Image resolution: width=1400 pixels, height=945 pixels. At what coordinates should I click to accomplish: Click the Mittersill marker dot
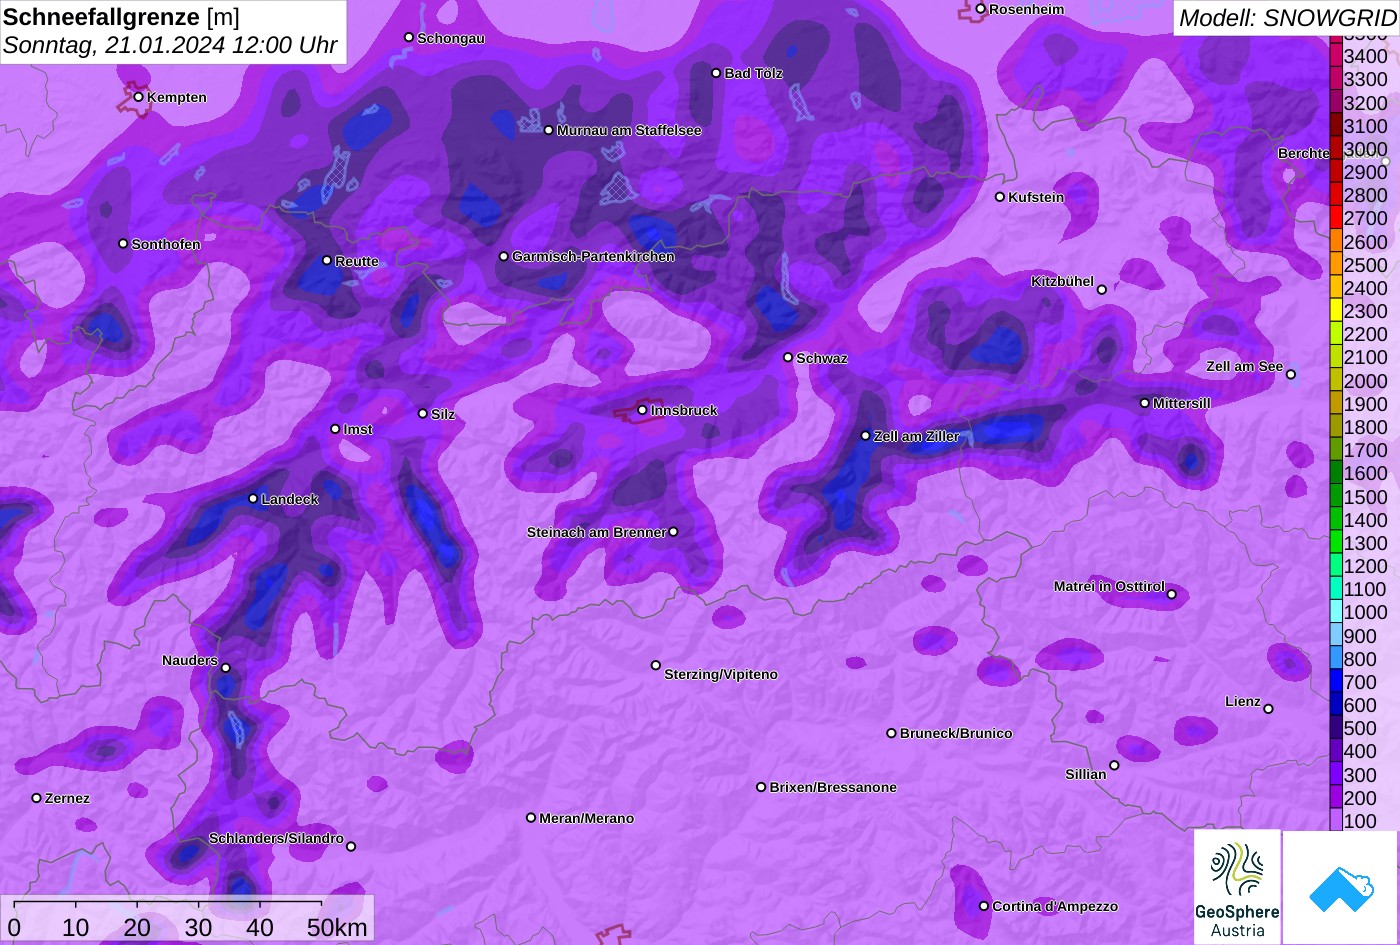1145,403
